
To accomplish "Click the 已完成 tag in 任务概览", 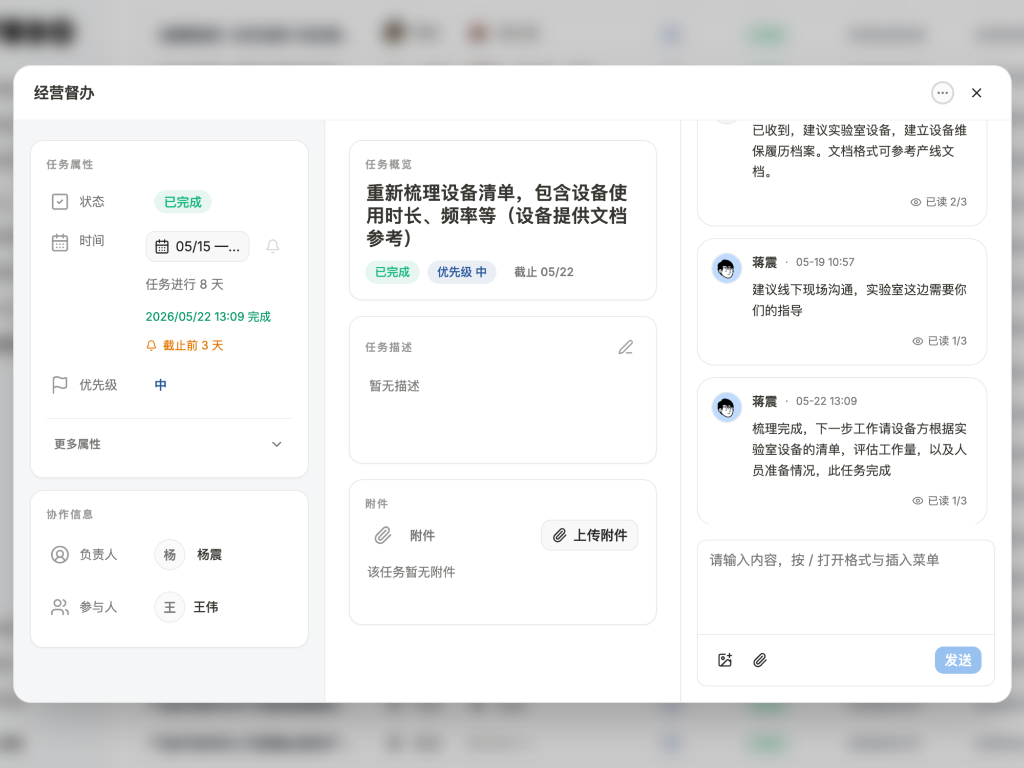I will (x=392, y=272).
